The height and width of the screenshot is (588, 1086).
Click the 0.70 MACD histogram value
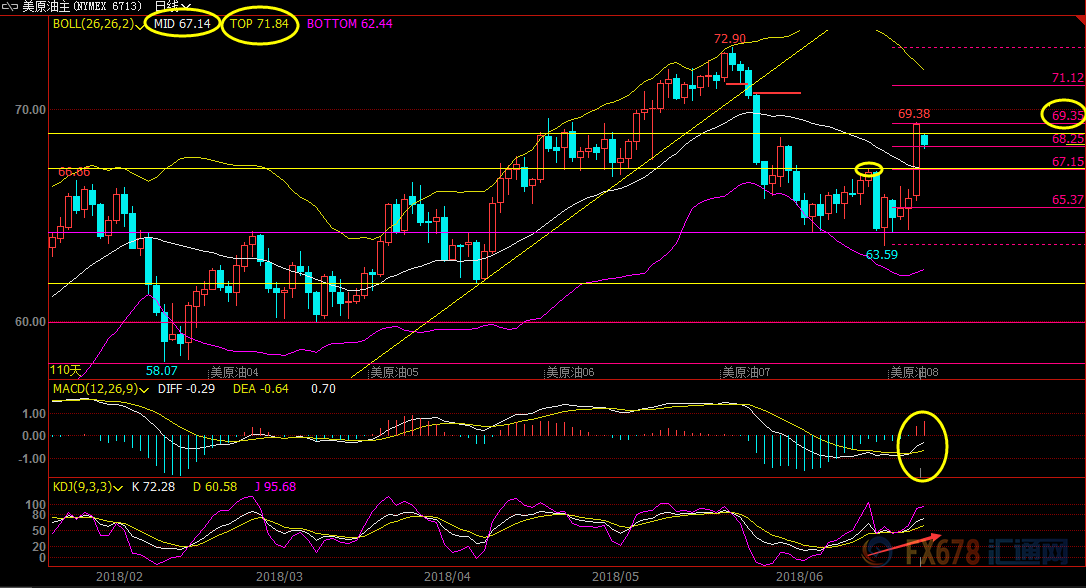coord(323,389)
